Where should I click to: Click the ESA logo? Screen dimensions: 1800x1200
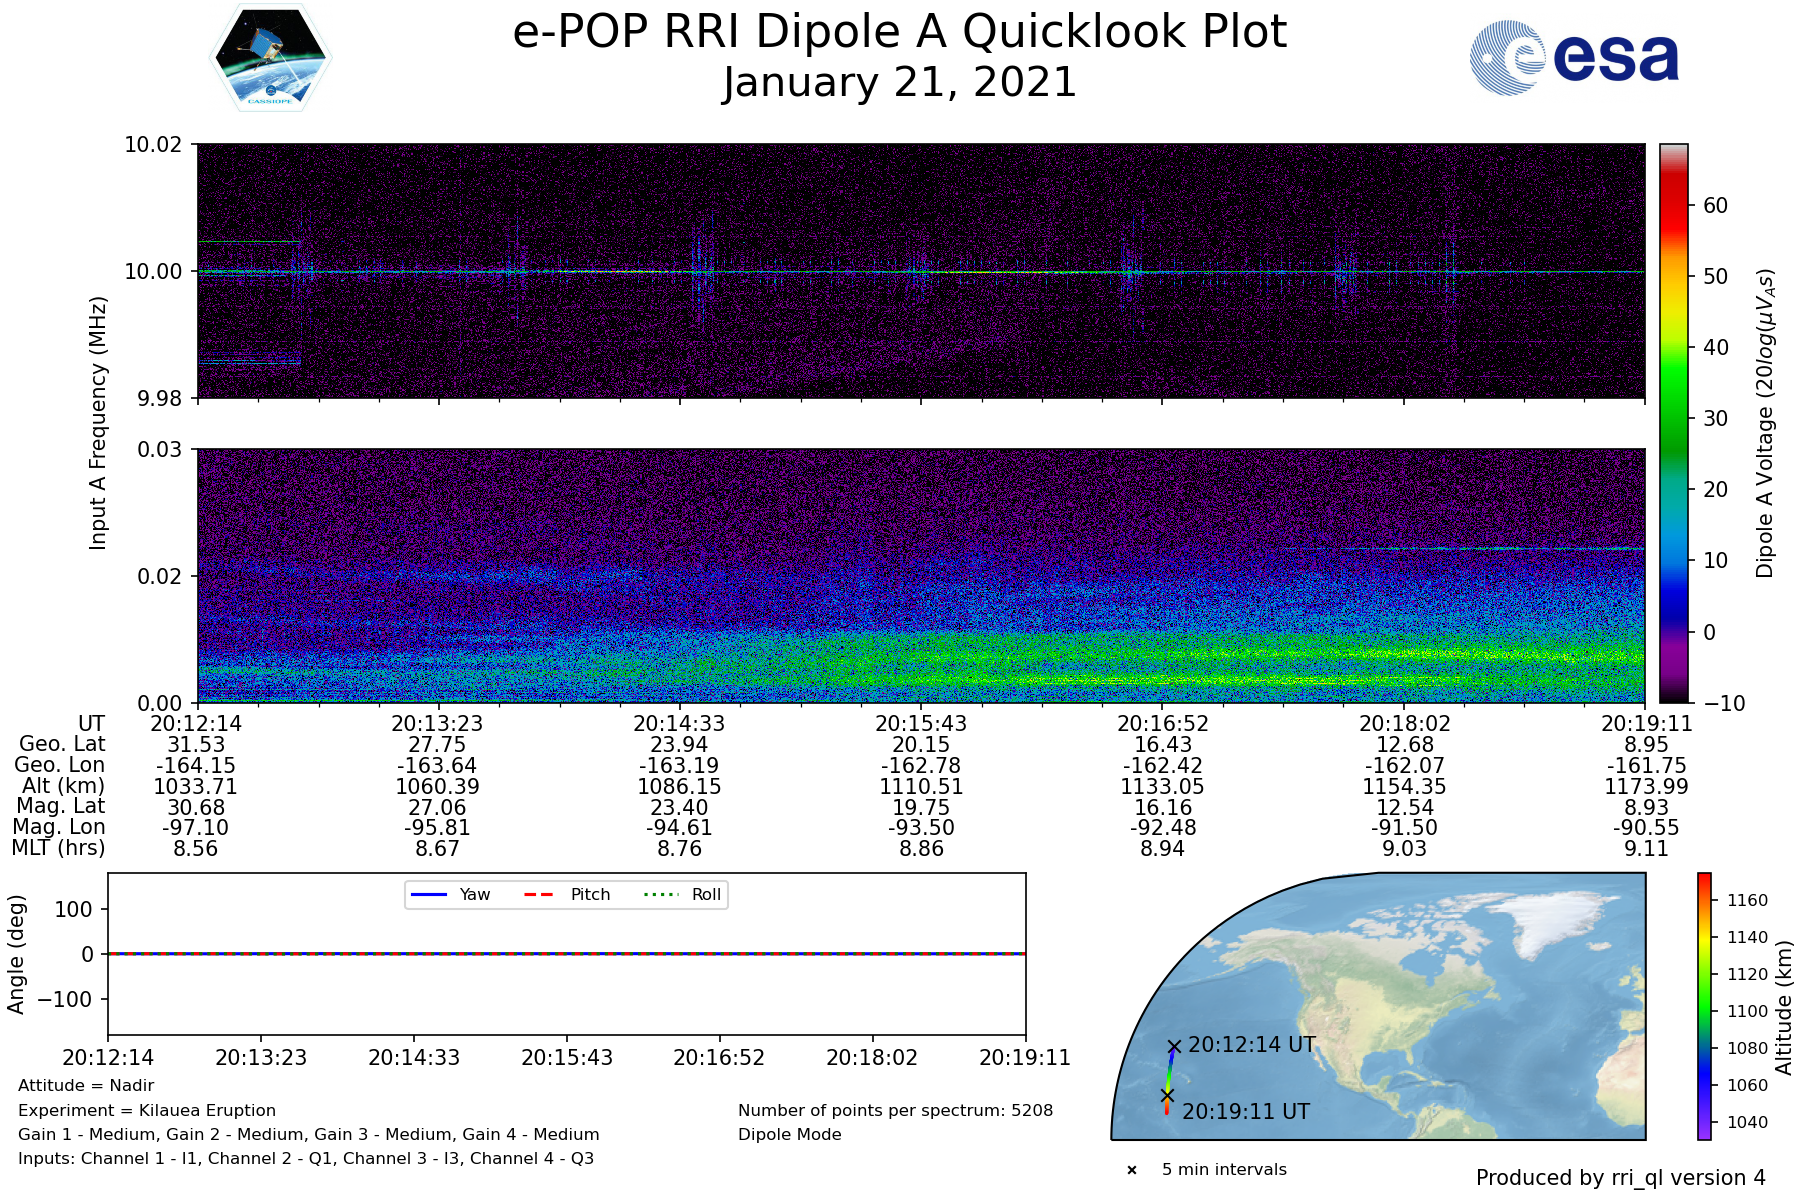(1574, 58)
